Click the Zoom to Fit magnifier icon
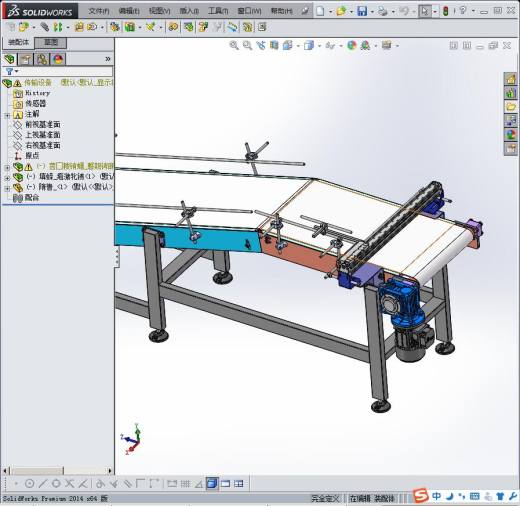Image resolution: width=520 pixels, height=506 pixels. click(234, 45)
